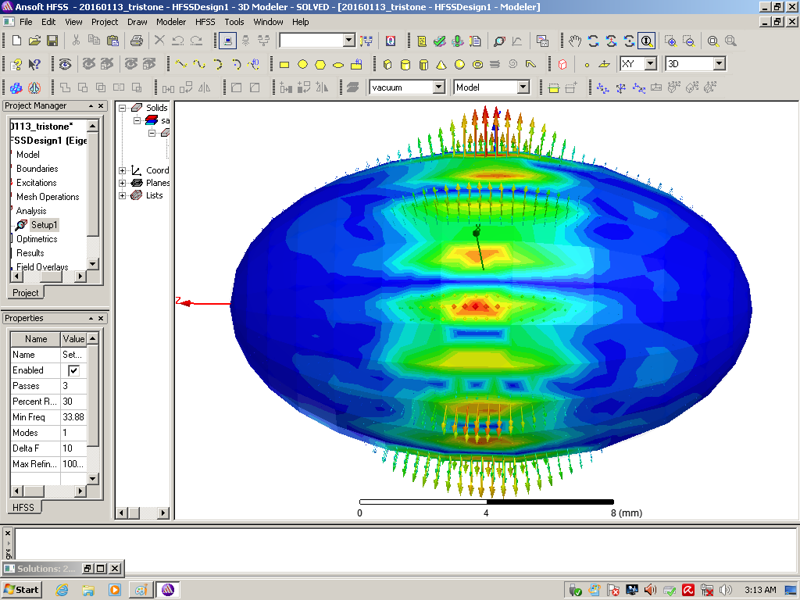800x600 pixels.
Task: Collapse the Solids tree node
Action: click(123, 107)
